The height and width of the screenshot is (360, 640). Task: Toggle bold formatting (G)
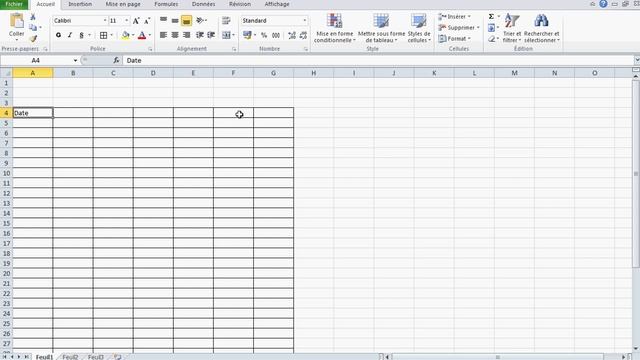tap(58, 35)
